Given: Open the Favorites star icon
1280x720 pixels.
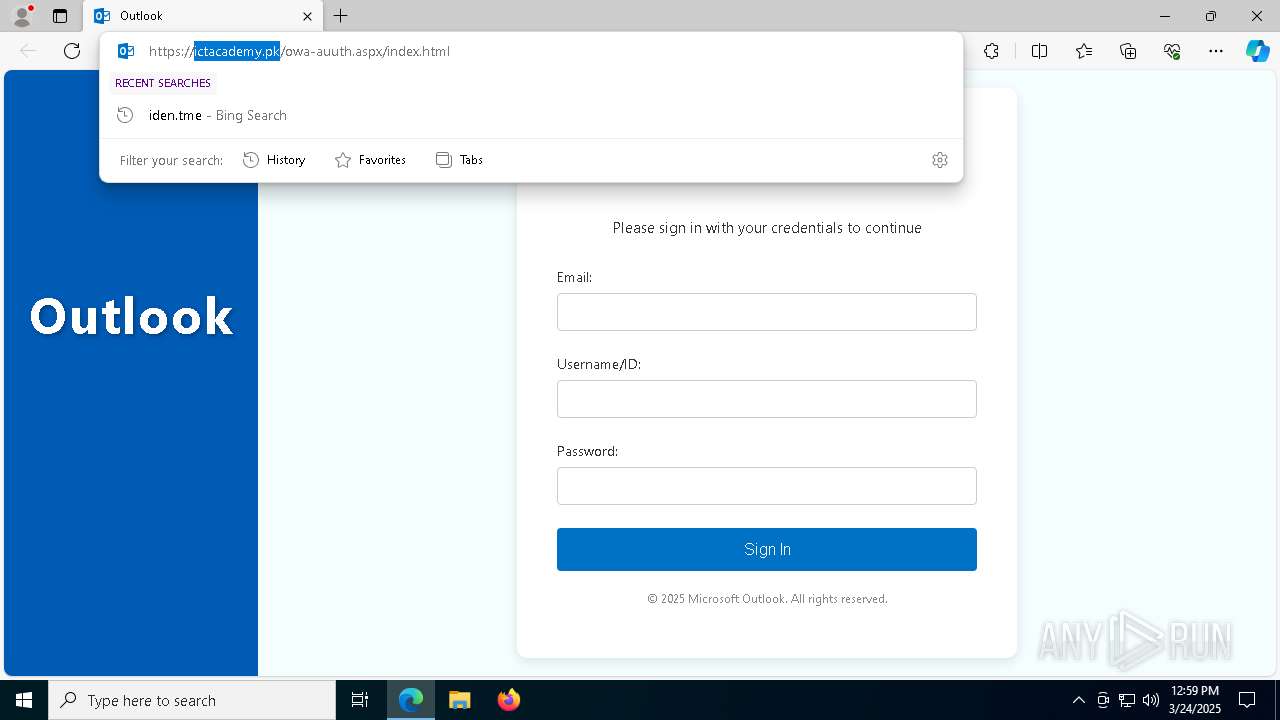Looking at the screenshot, I should click(x=1084, y=51).
